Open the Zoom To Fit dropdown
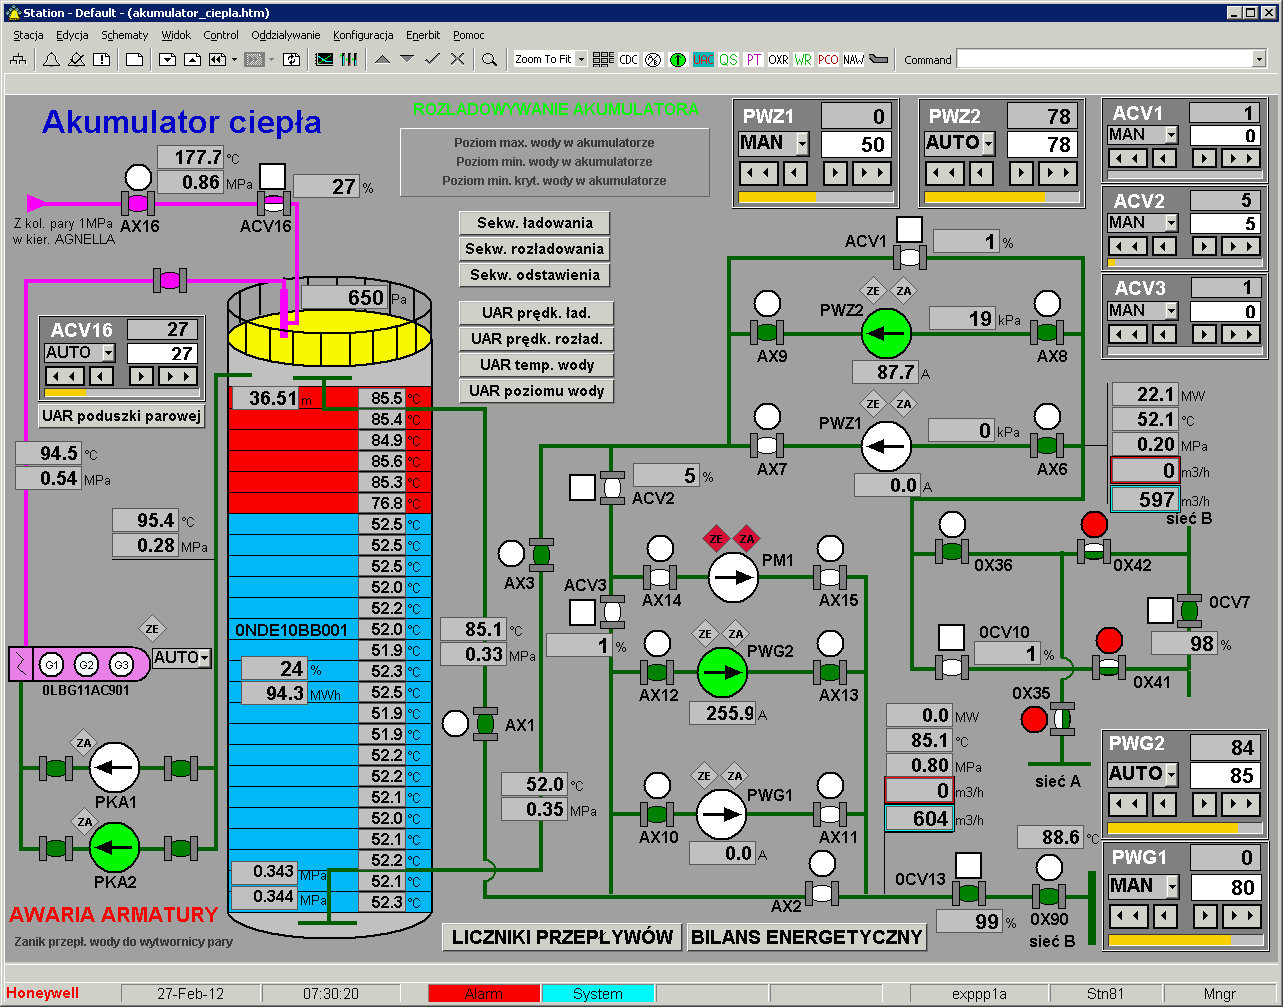Viewport: 1283px width, 1007px height. pos(581,60)
